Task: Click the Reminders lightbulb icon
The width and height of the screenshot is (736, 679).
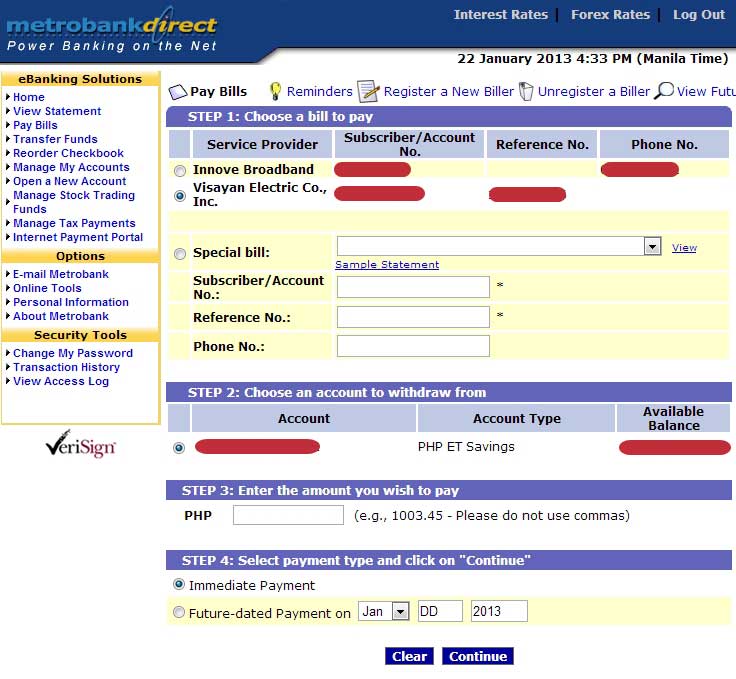Action: 276,91
